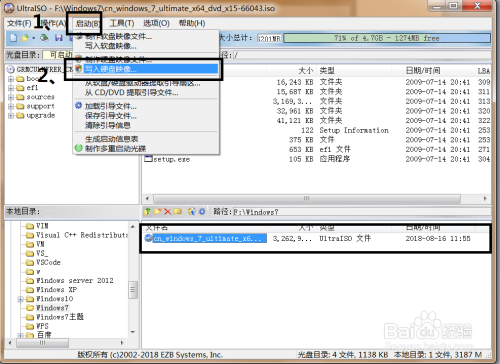This screenshot has width=500, height=364.
Task: Click the open CD/DVD disc toolbar icon
Action: (44, 38)
